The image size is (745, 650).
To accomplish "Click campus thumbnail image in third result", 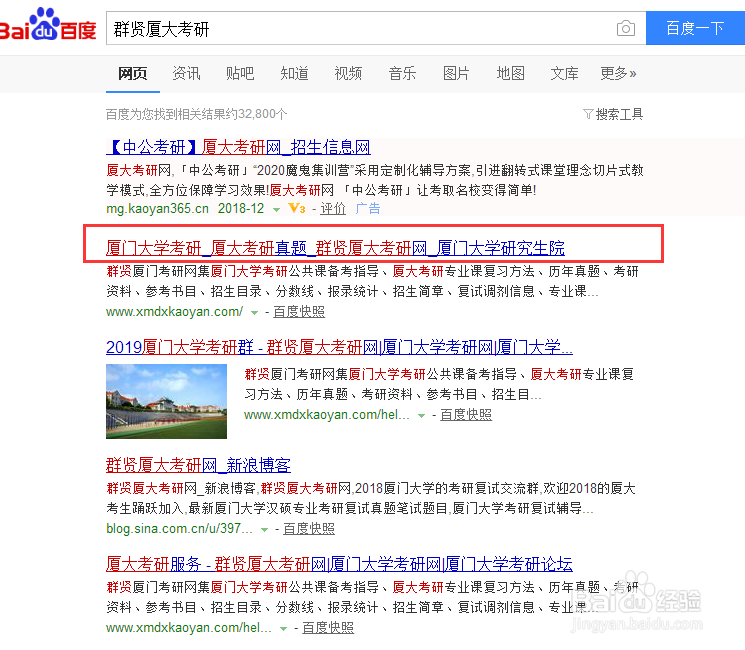I will 166,401.
